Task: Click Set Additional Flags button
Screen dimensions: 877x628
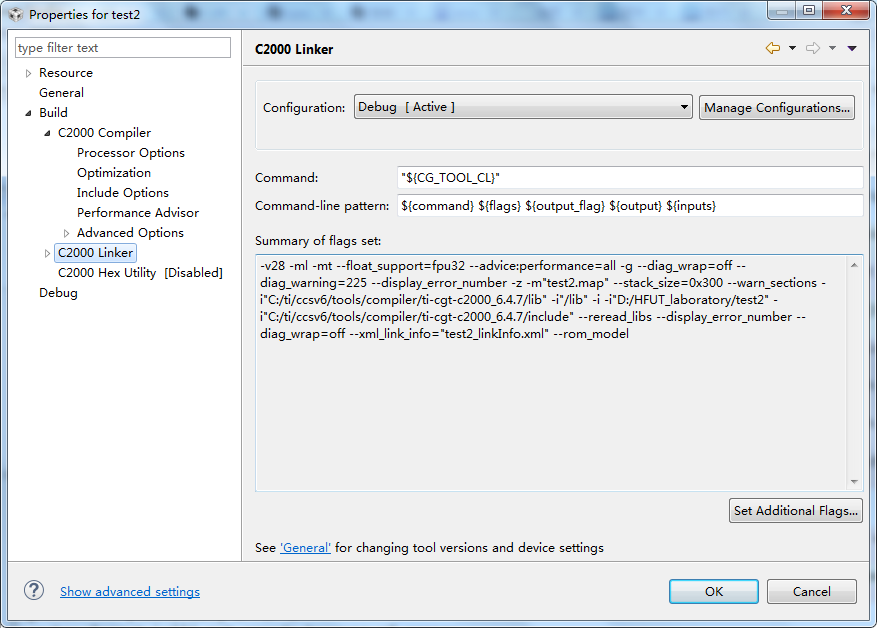Action: [x=795, y=510]
